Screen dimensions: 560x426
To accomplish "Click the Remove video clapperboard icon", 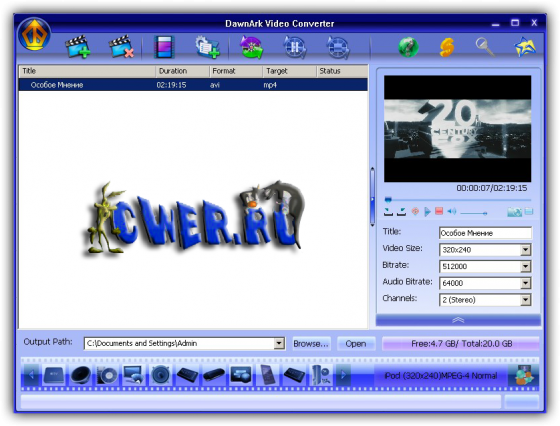I will pyautogui.click(x=121, y=47).
